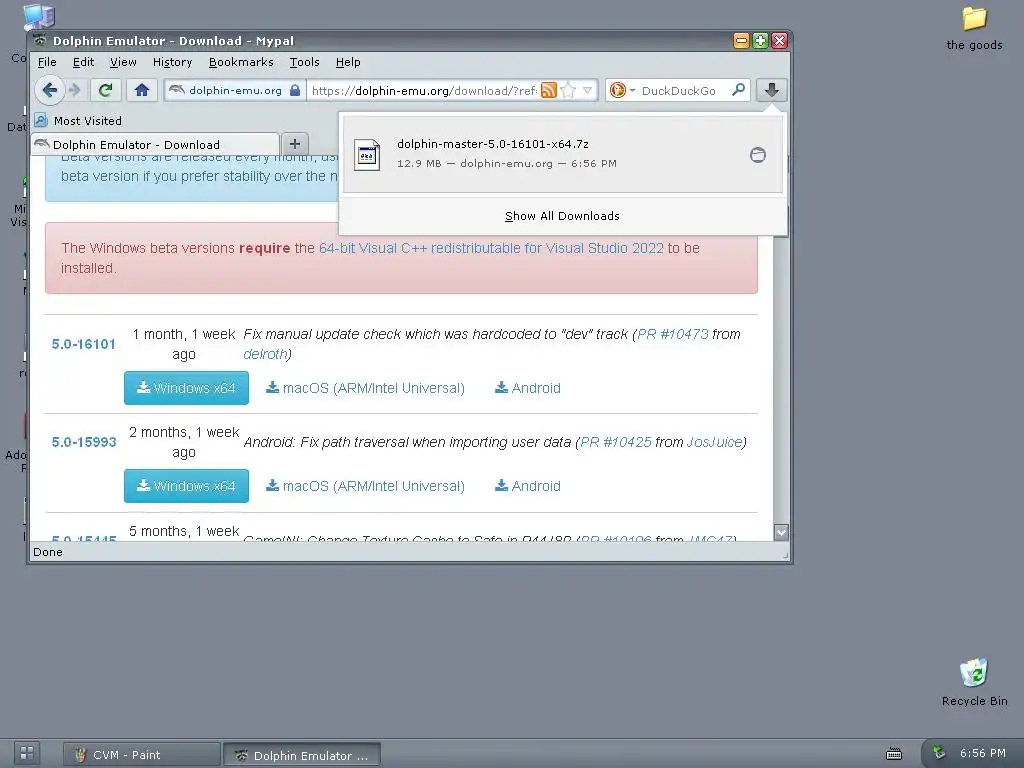This screenshot has width=1024, height=768.
Task: Open version 5.0-16101 link
Action: [x=84, y=344]
